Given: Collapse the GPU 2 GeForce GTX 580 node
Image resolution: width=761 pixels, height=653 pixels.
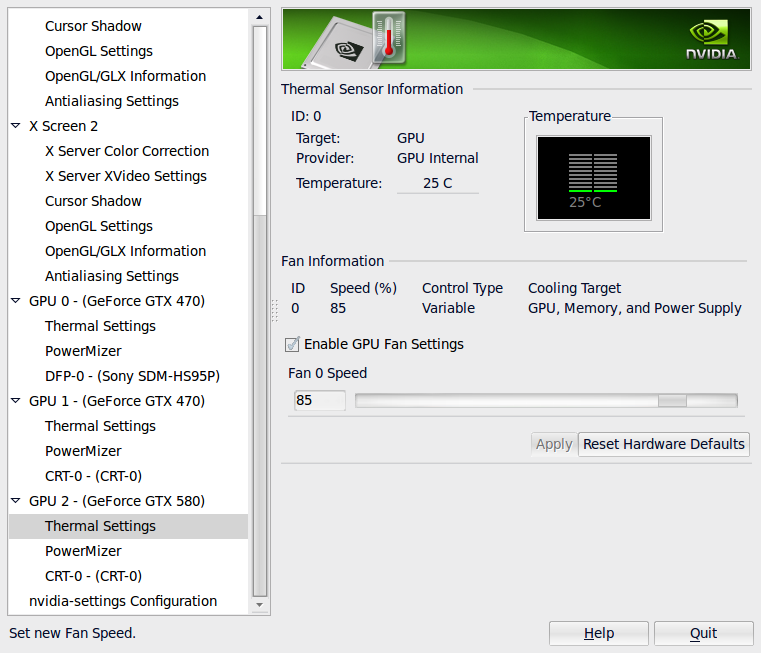Looking at the screenshot, I should point(16,501).
